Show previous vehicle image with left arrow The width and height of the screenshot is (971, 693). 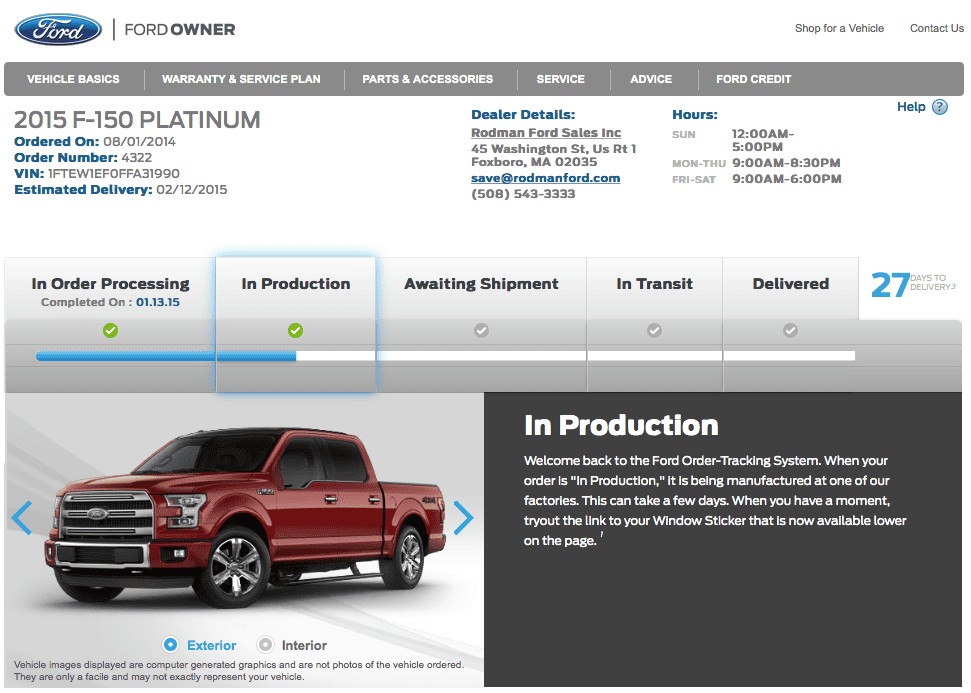pos(22,518)
